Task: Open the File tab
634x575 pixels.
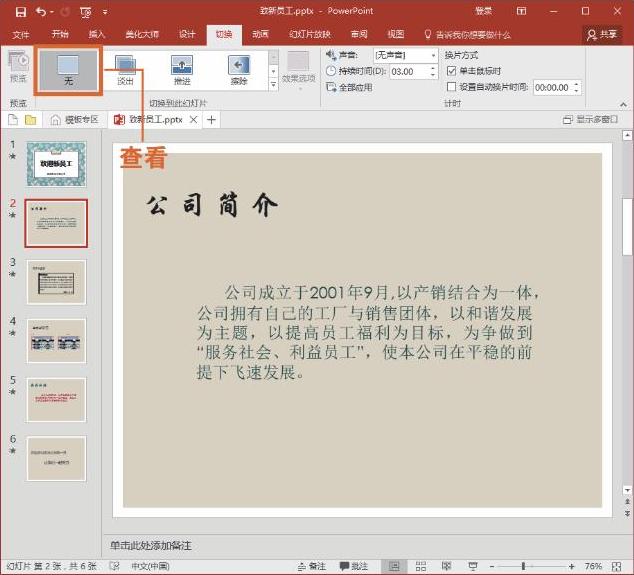Action: (x=21, y=34)
